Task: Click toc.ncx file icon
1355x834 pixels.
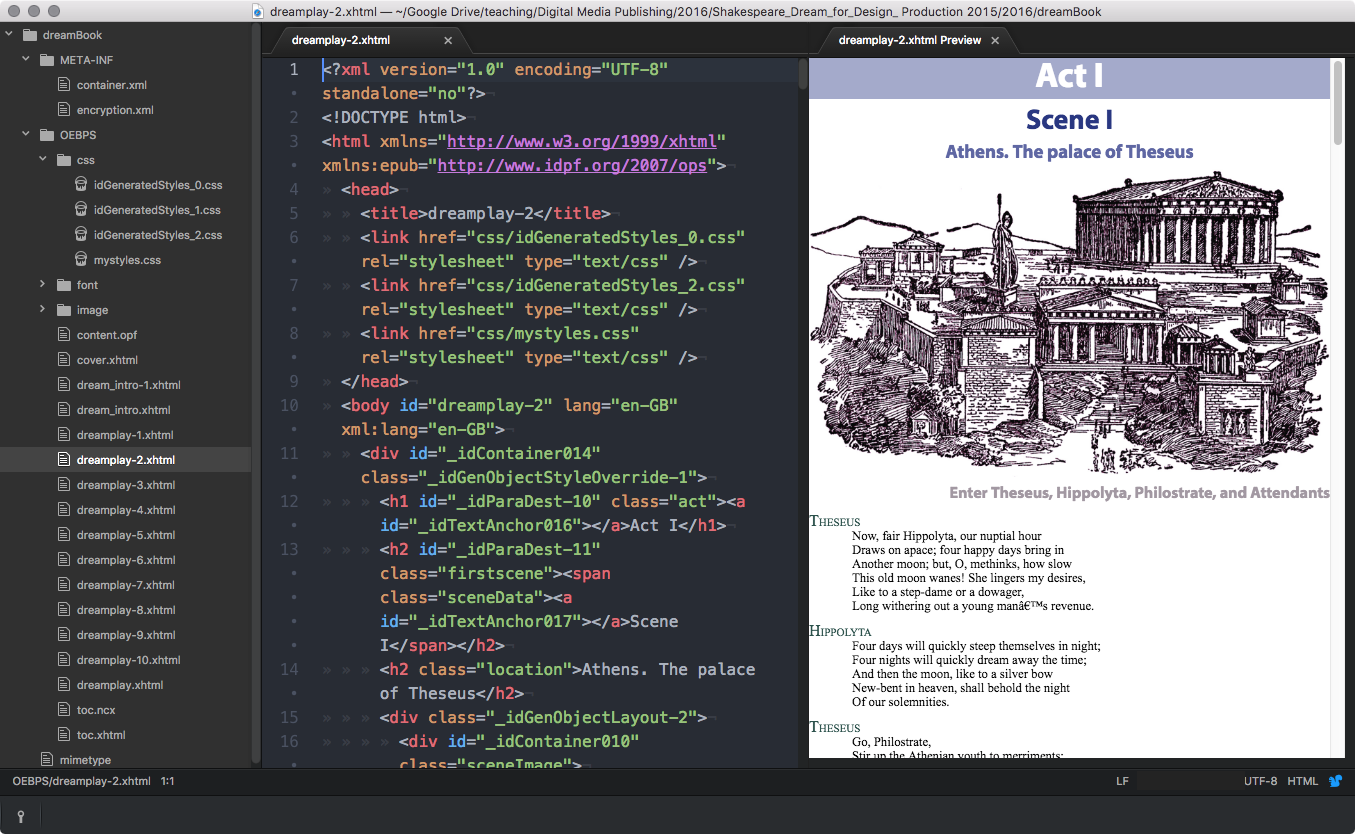Action: tap(63, 710)
